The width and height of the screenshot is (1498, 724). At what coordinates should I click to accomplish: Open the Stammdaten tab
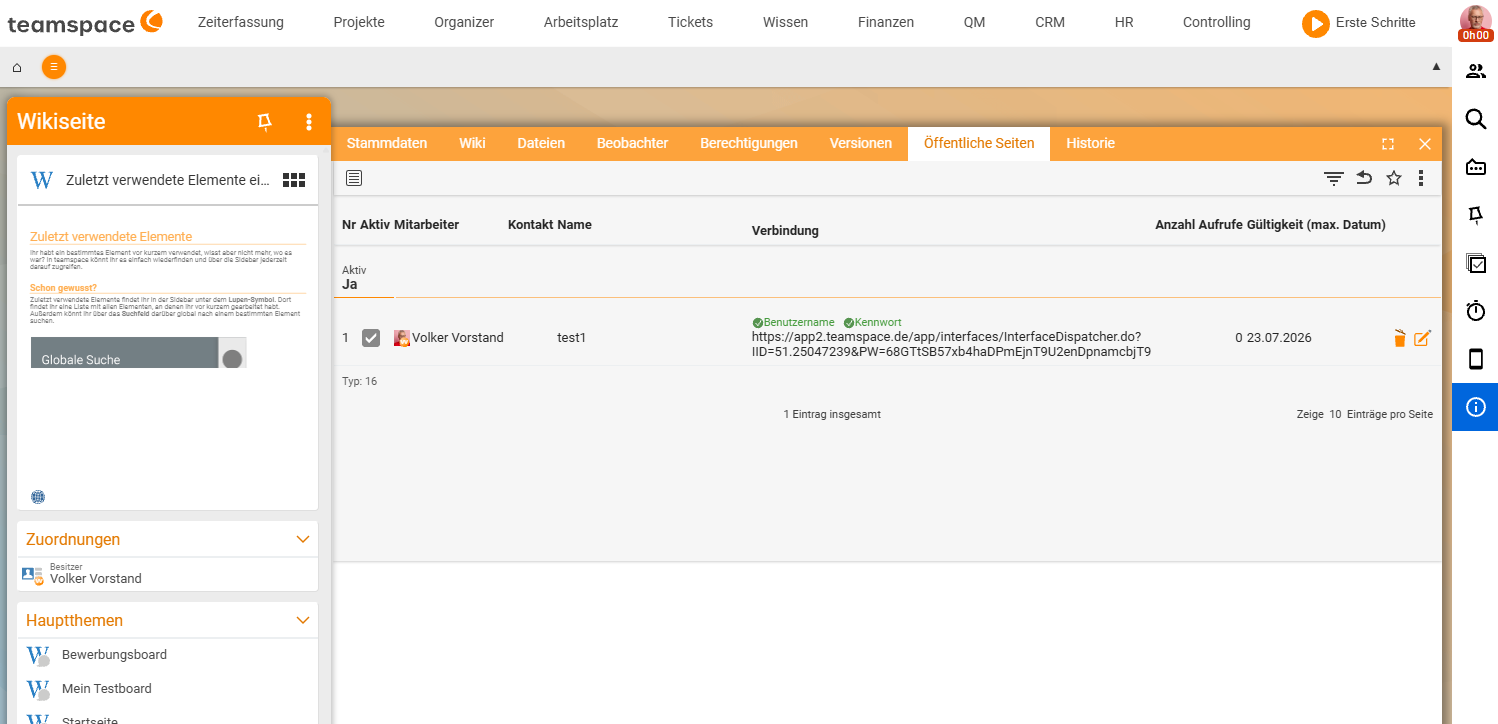tap(387, 143)
